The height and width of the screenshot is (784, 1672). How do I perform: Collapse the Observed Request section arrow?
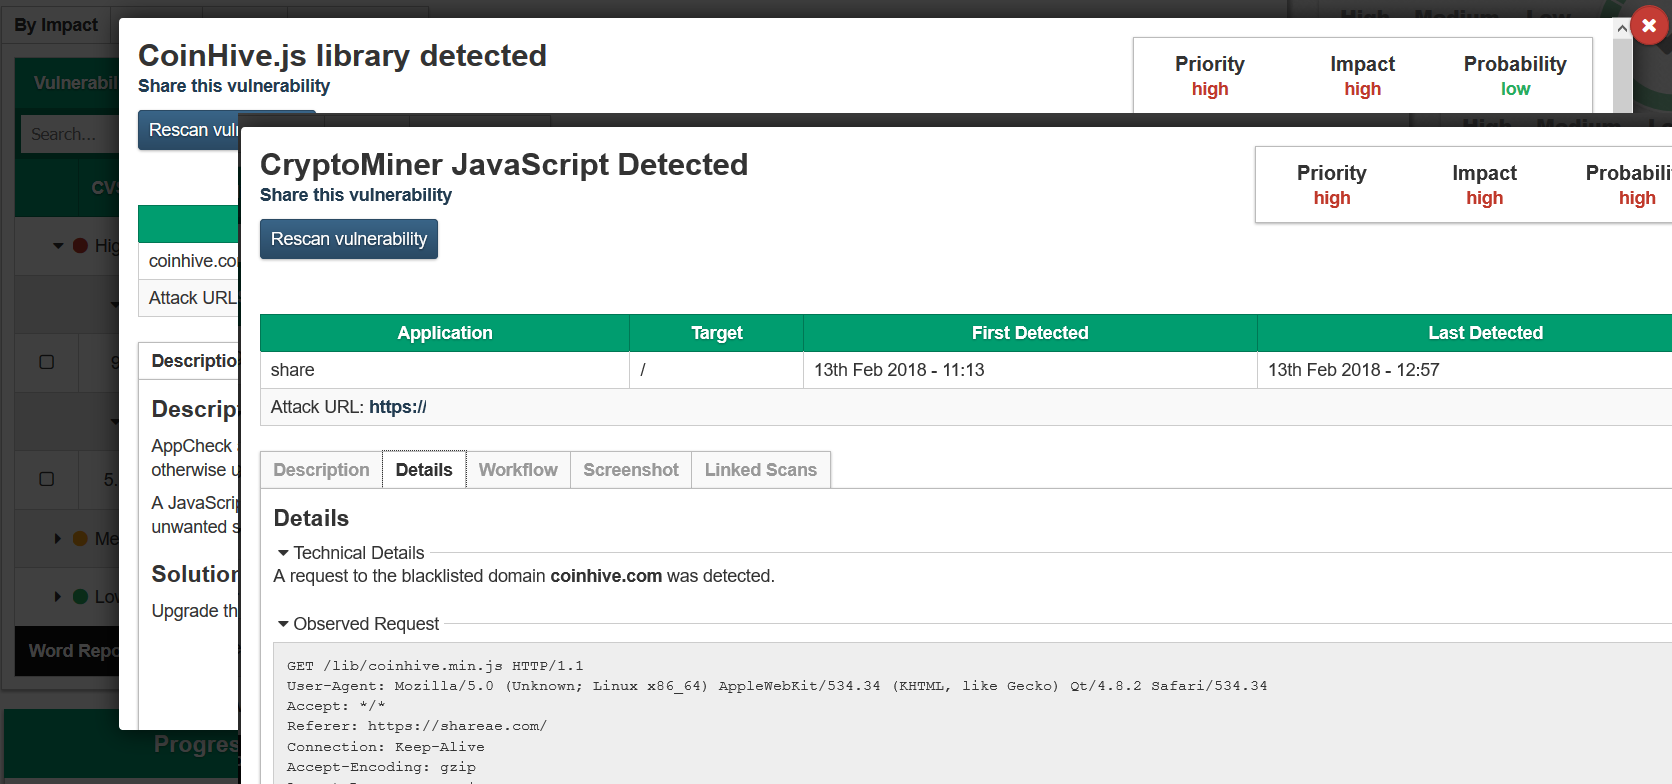click(283, 624)
